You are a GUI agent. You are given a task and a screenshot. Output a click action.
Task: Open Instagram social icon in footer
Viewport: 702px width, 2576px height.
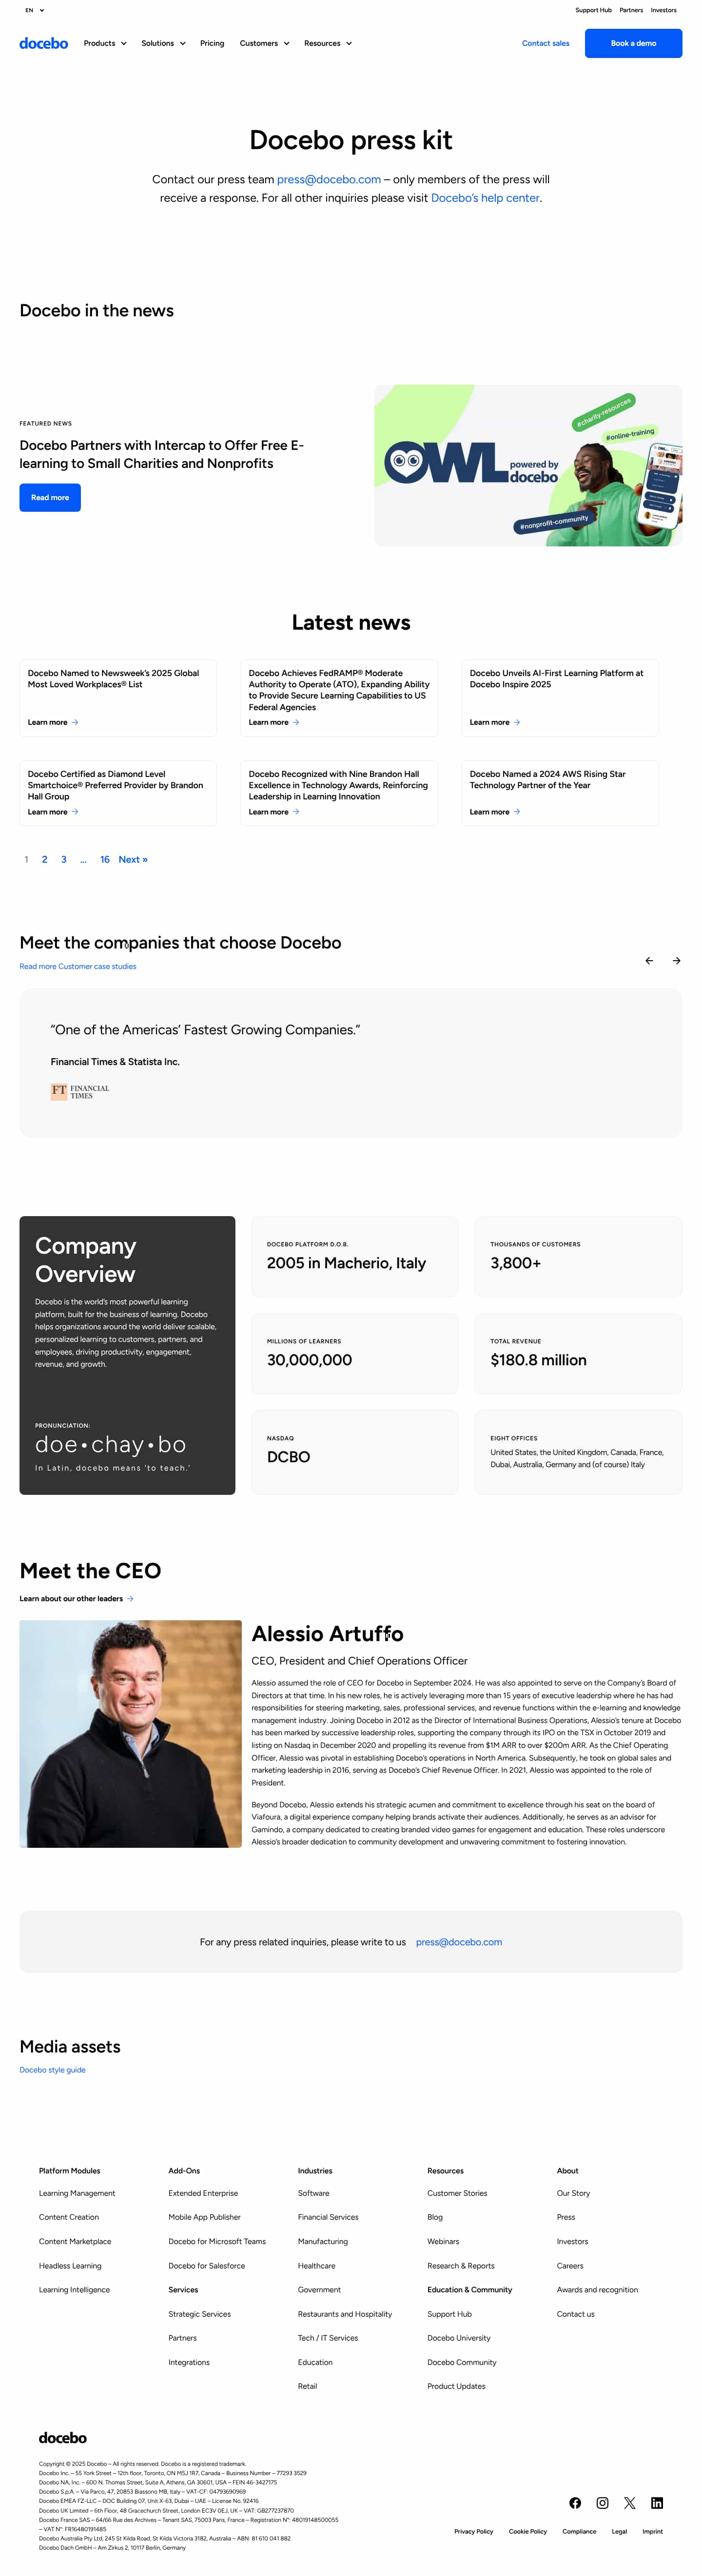pyautogui.click(x=602, y=2502)
